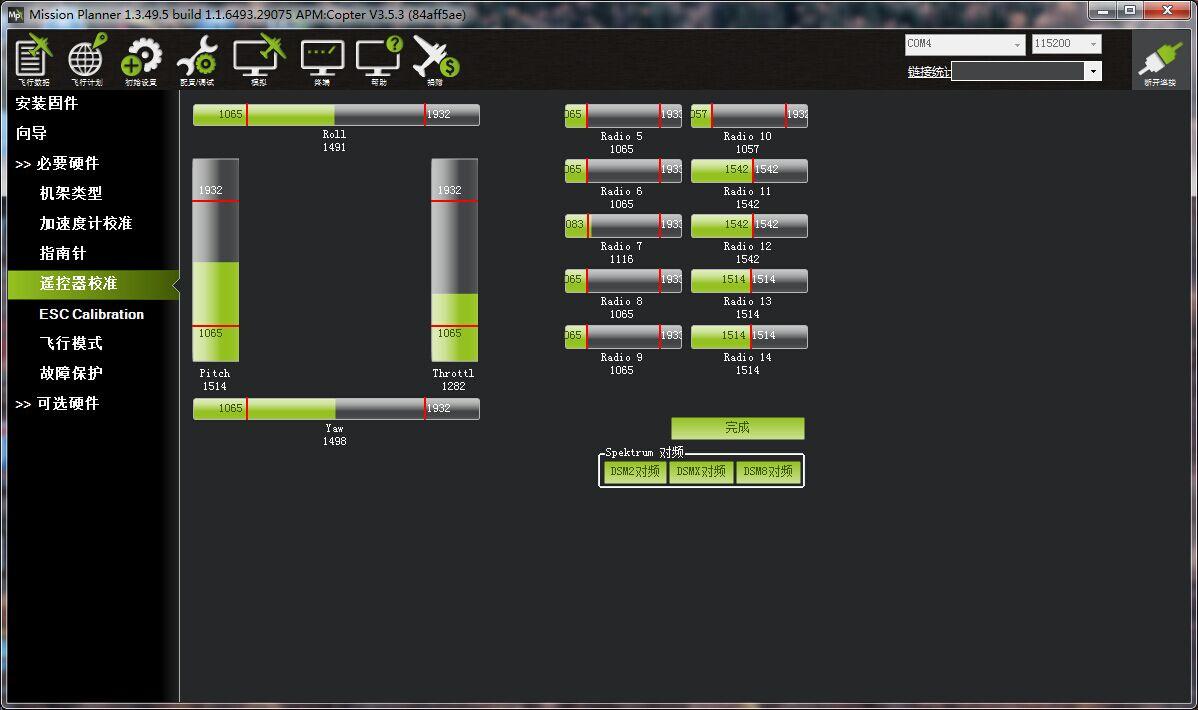Click the 完成 button
Screen dimensions: 1198x710
click(x=737, y=428)
